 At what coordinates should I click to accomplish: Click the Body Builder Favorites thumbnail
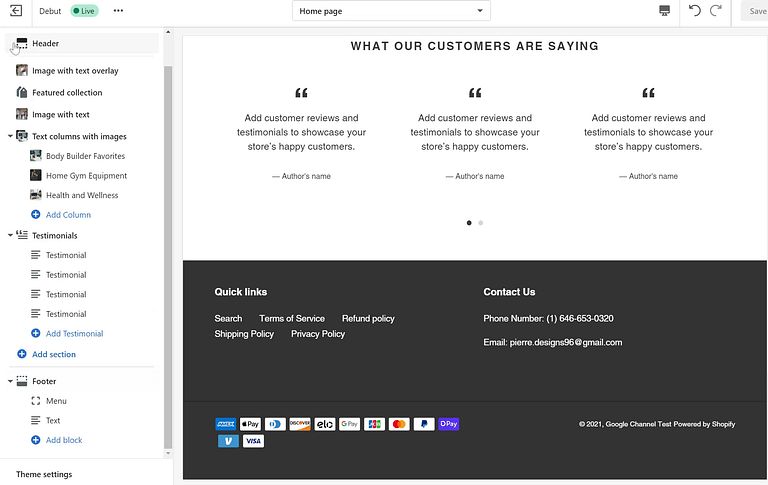pos(36,156)
